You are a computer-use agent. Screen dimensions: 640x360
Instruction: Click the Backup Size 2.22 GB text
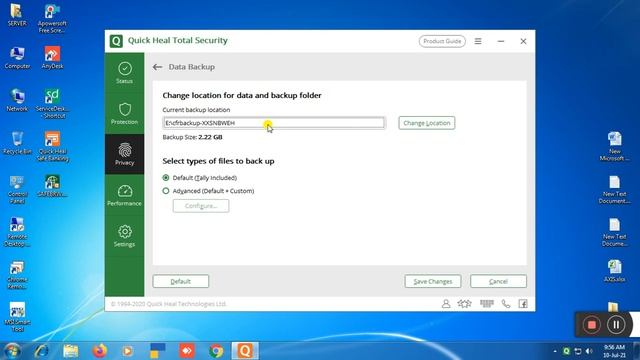coord(192,137)
